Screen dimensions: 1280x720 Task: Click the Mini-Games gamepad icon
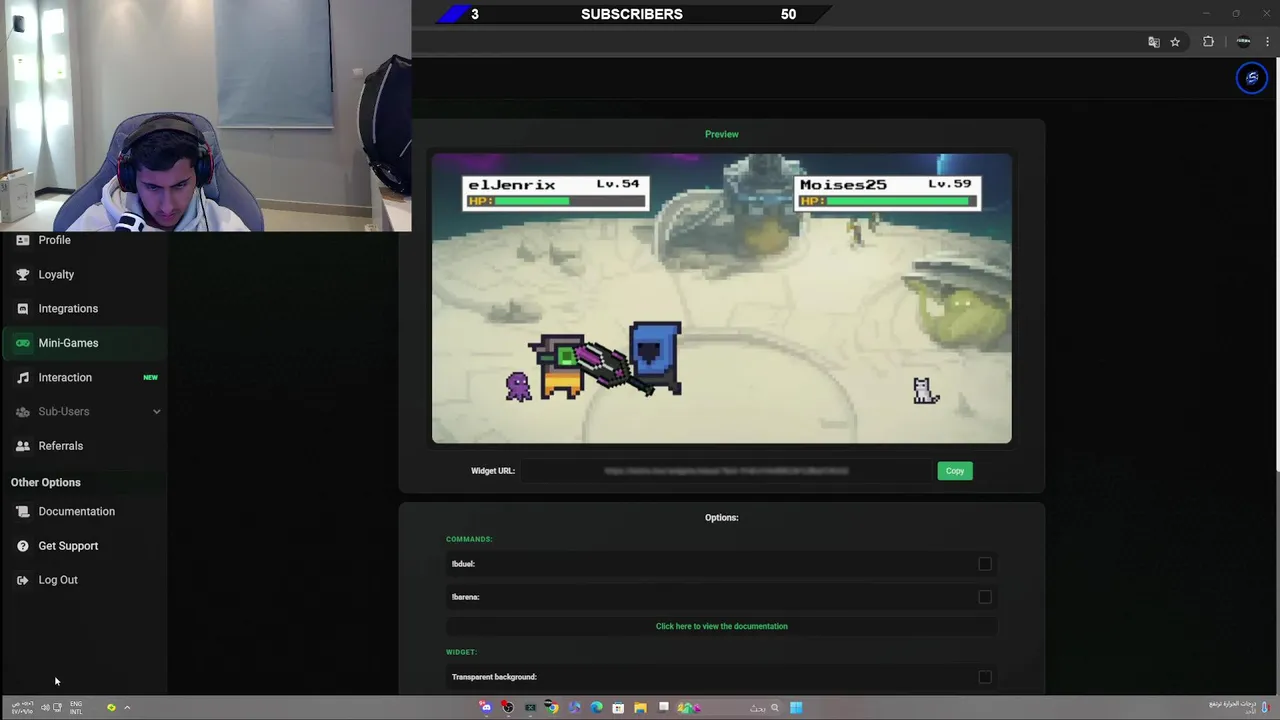pyautogui.click(x=23, y=343)
